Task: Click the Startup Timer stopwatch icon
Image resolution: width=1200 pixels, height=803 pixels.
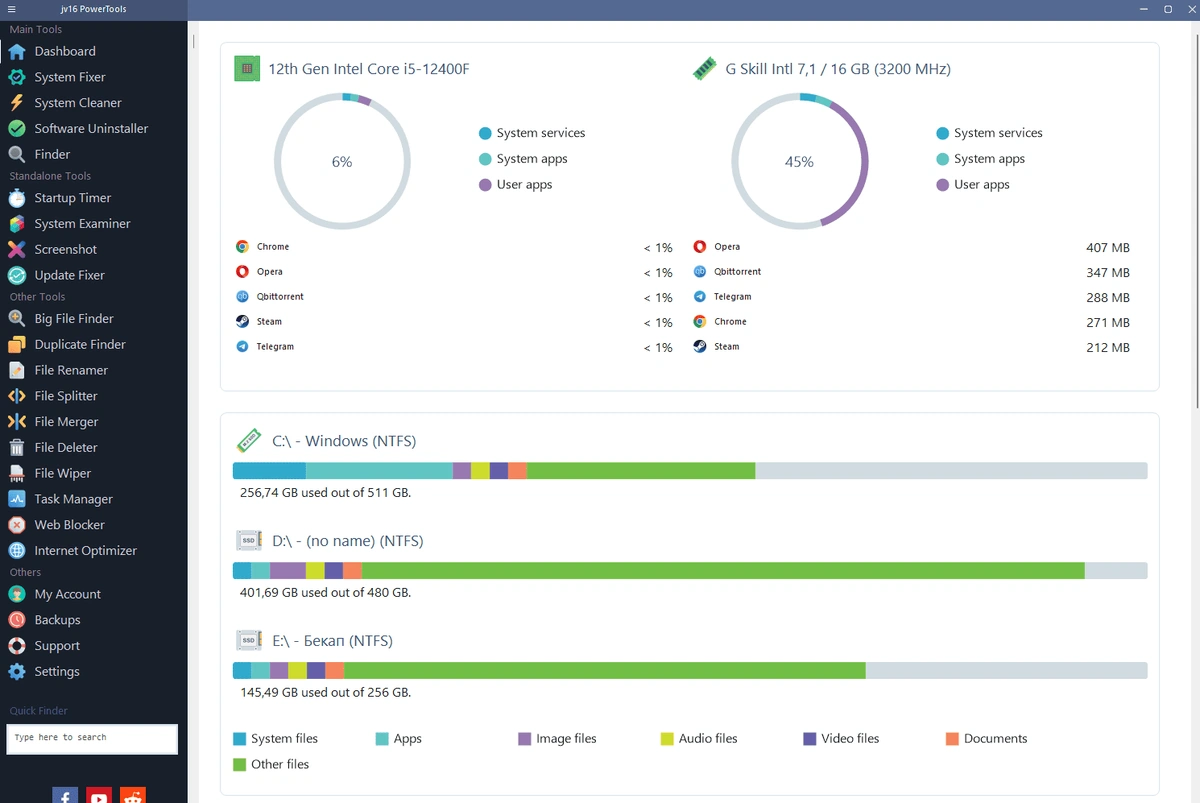Action: pyautogui.click(x=16, y=198)
